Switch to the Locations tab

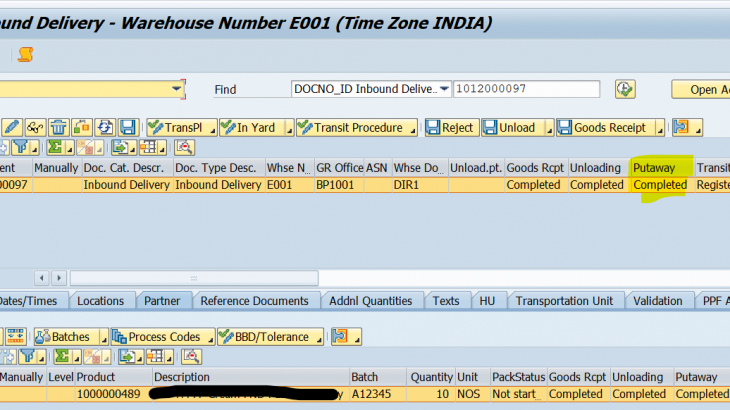pos(101,301)
